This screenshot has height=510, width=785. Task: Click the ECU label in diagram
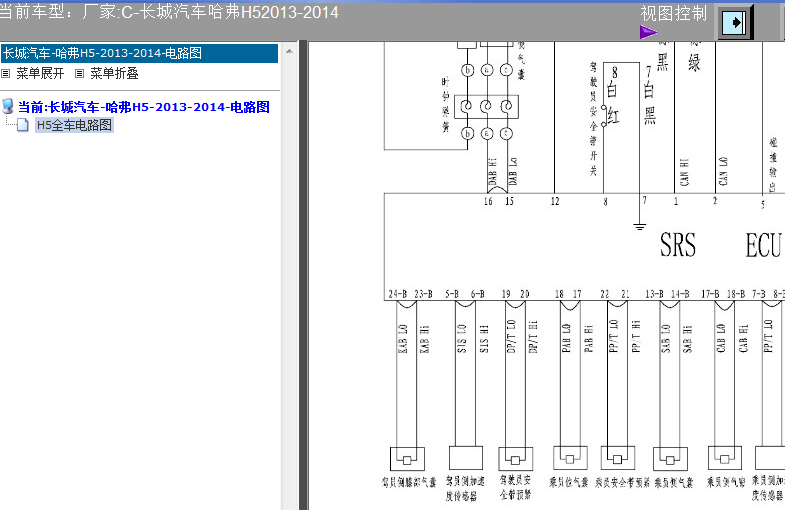tap(763, 245)
